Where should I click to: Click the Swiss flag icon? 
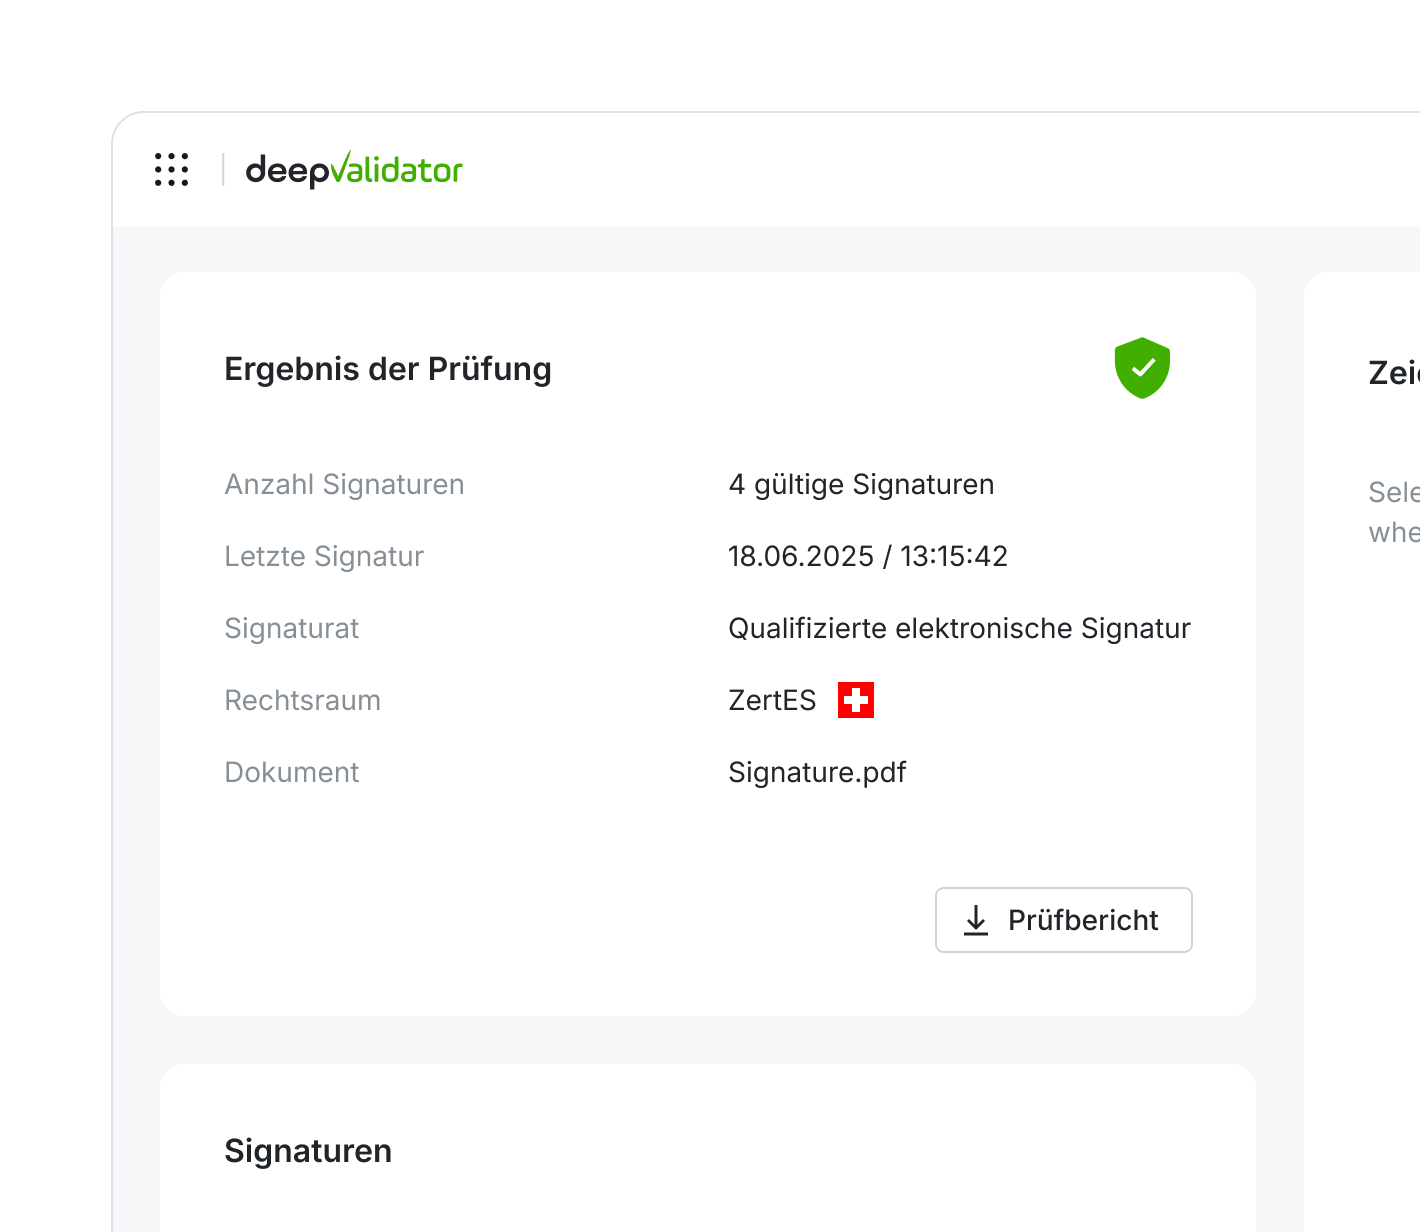coord(856,700)
